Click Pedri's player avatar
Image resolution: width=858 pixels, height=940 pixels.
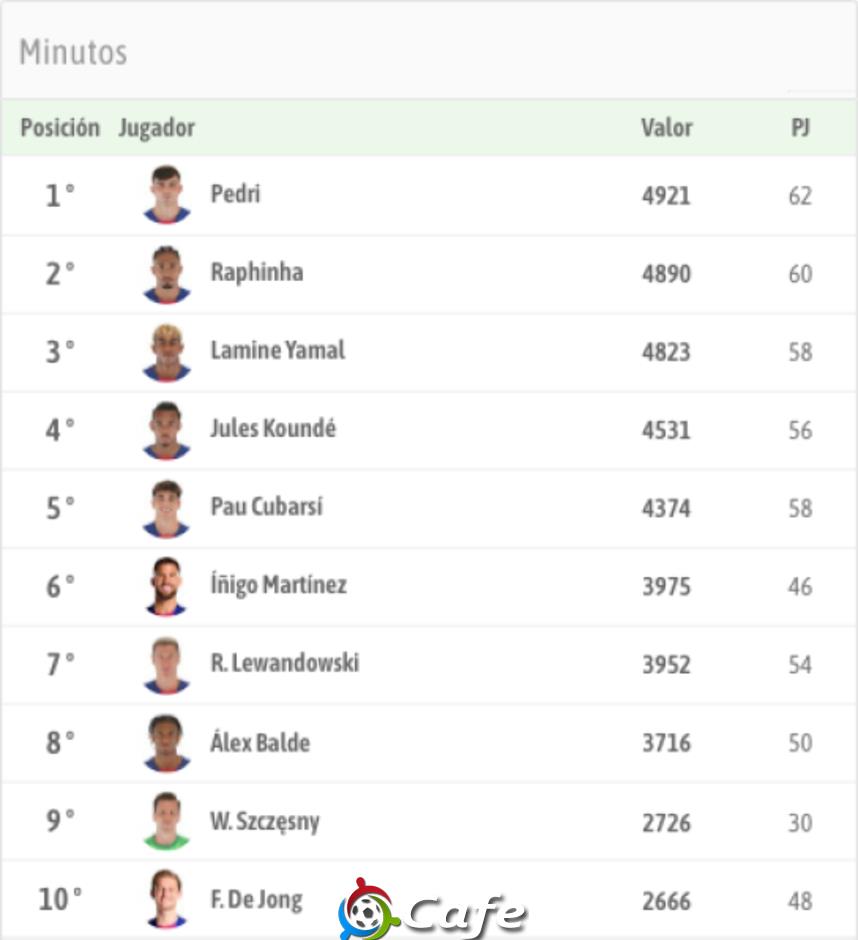coord(167,194)
